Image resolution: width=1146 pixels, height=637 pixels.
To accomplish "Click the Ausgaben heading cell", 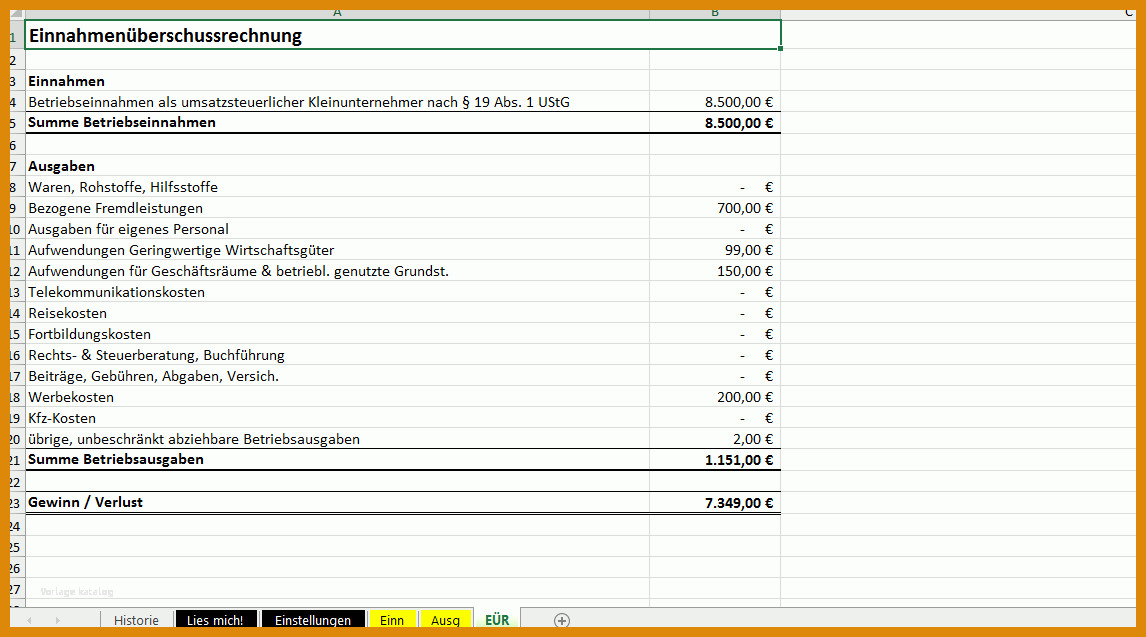I will coord(337,166).
